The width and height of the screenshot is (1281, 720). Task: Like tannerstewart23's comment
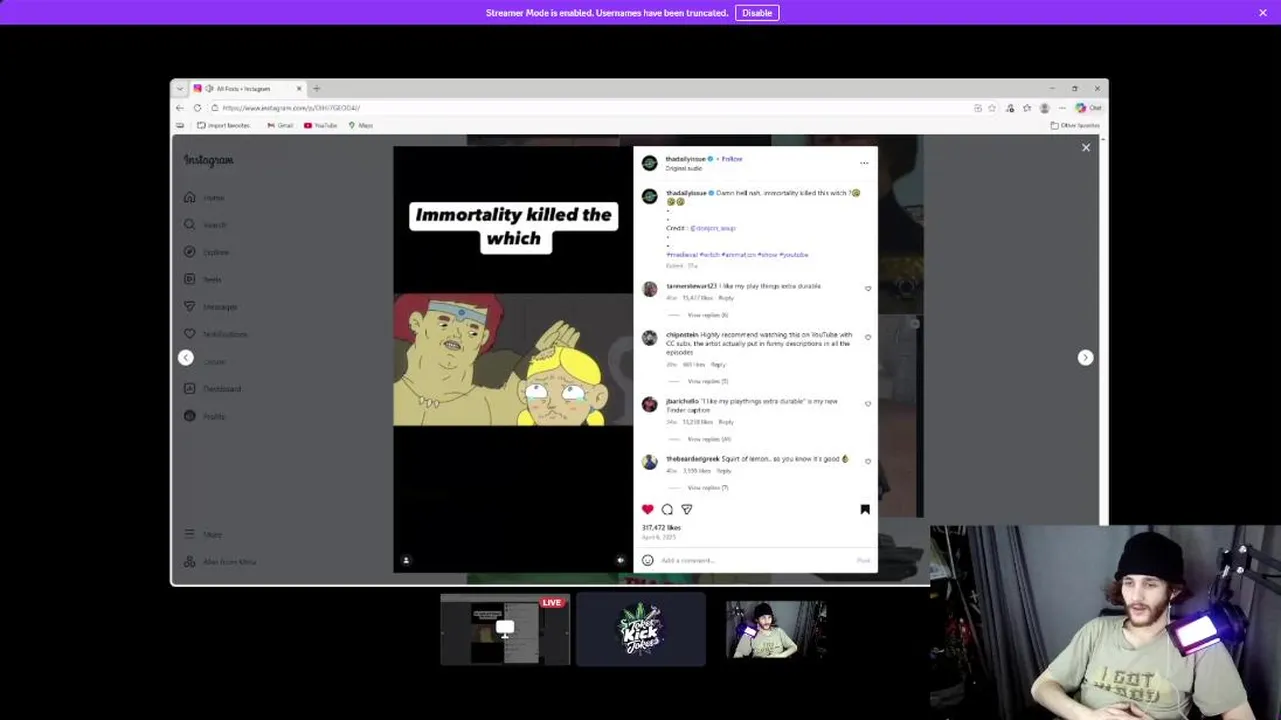coord(868,289)
